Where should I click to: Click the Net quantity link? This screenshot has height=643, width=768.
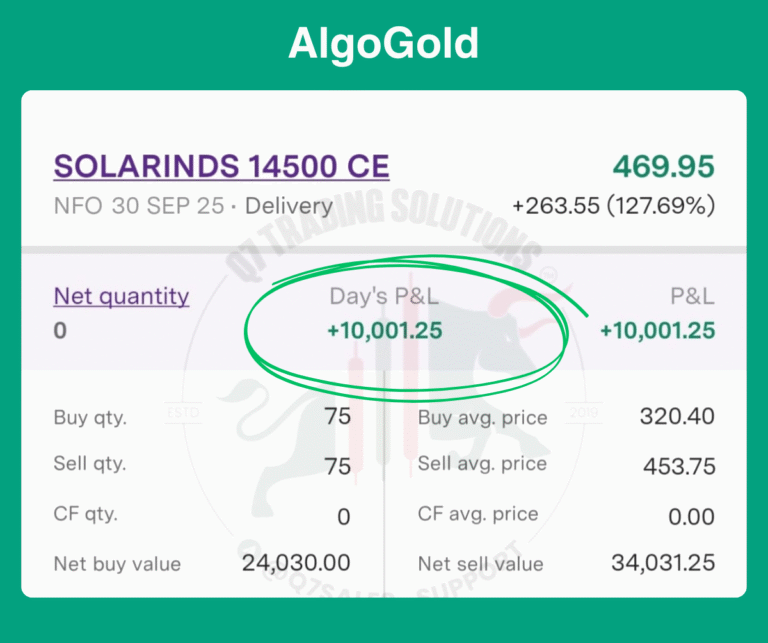coord(121,296)
